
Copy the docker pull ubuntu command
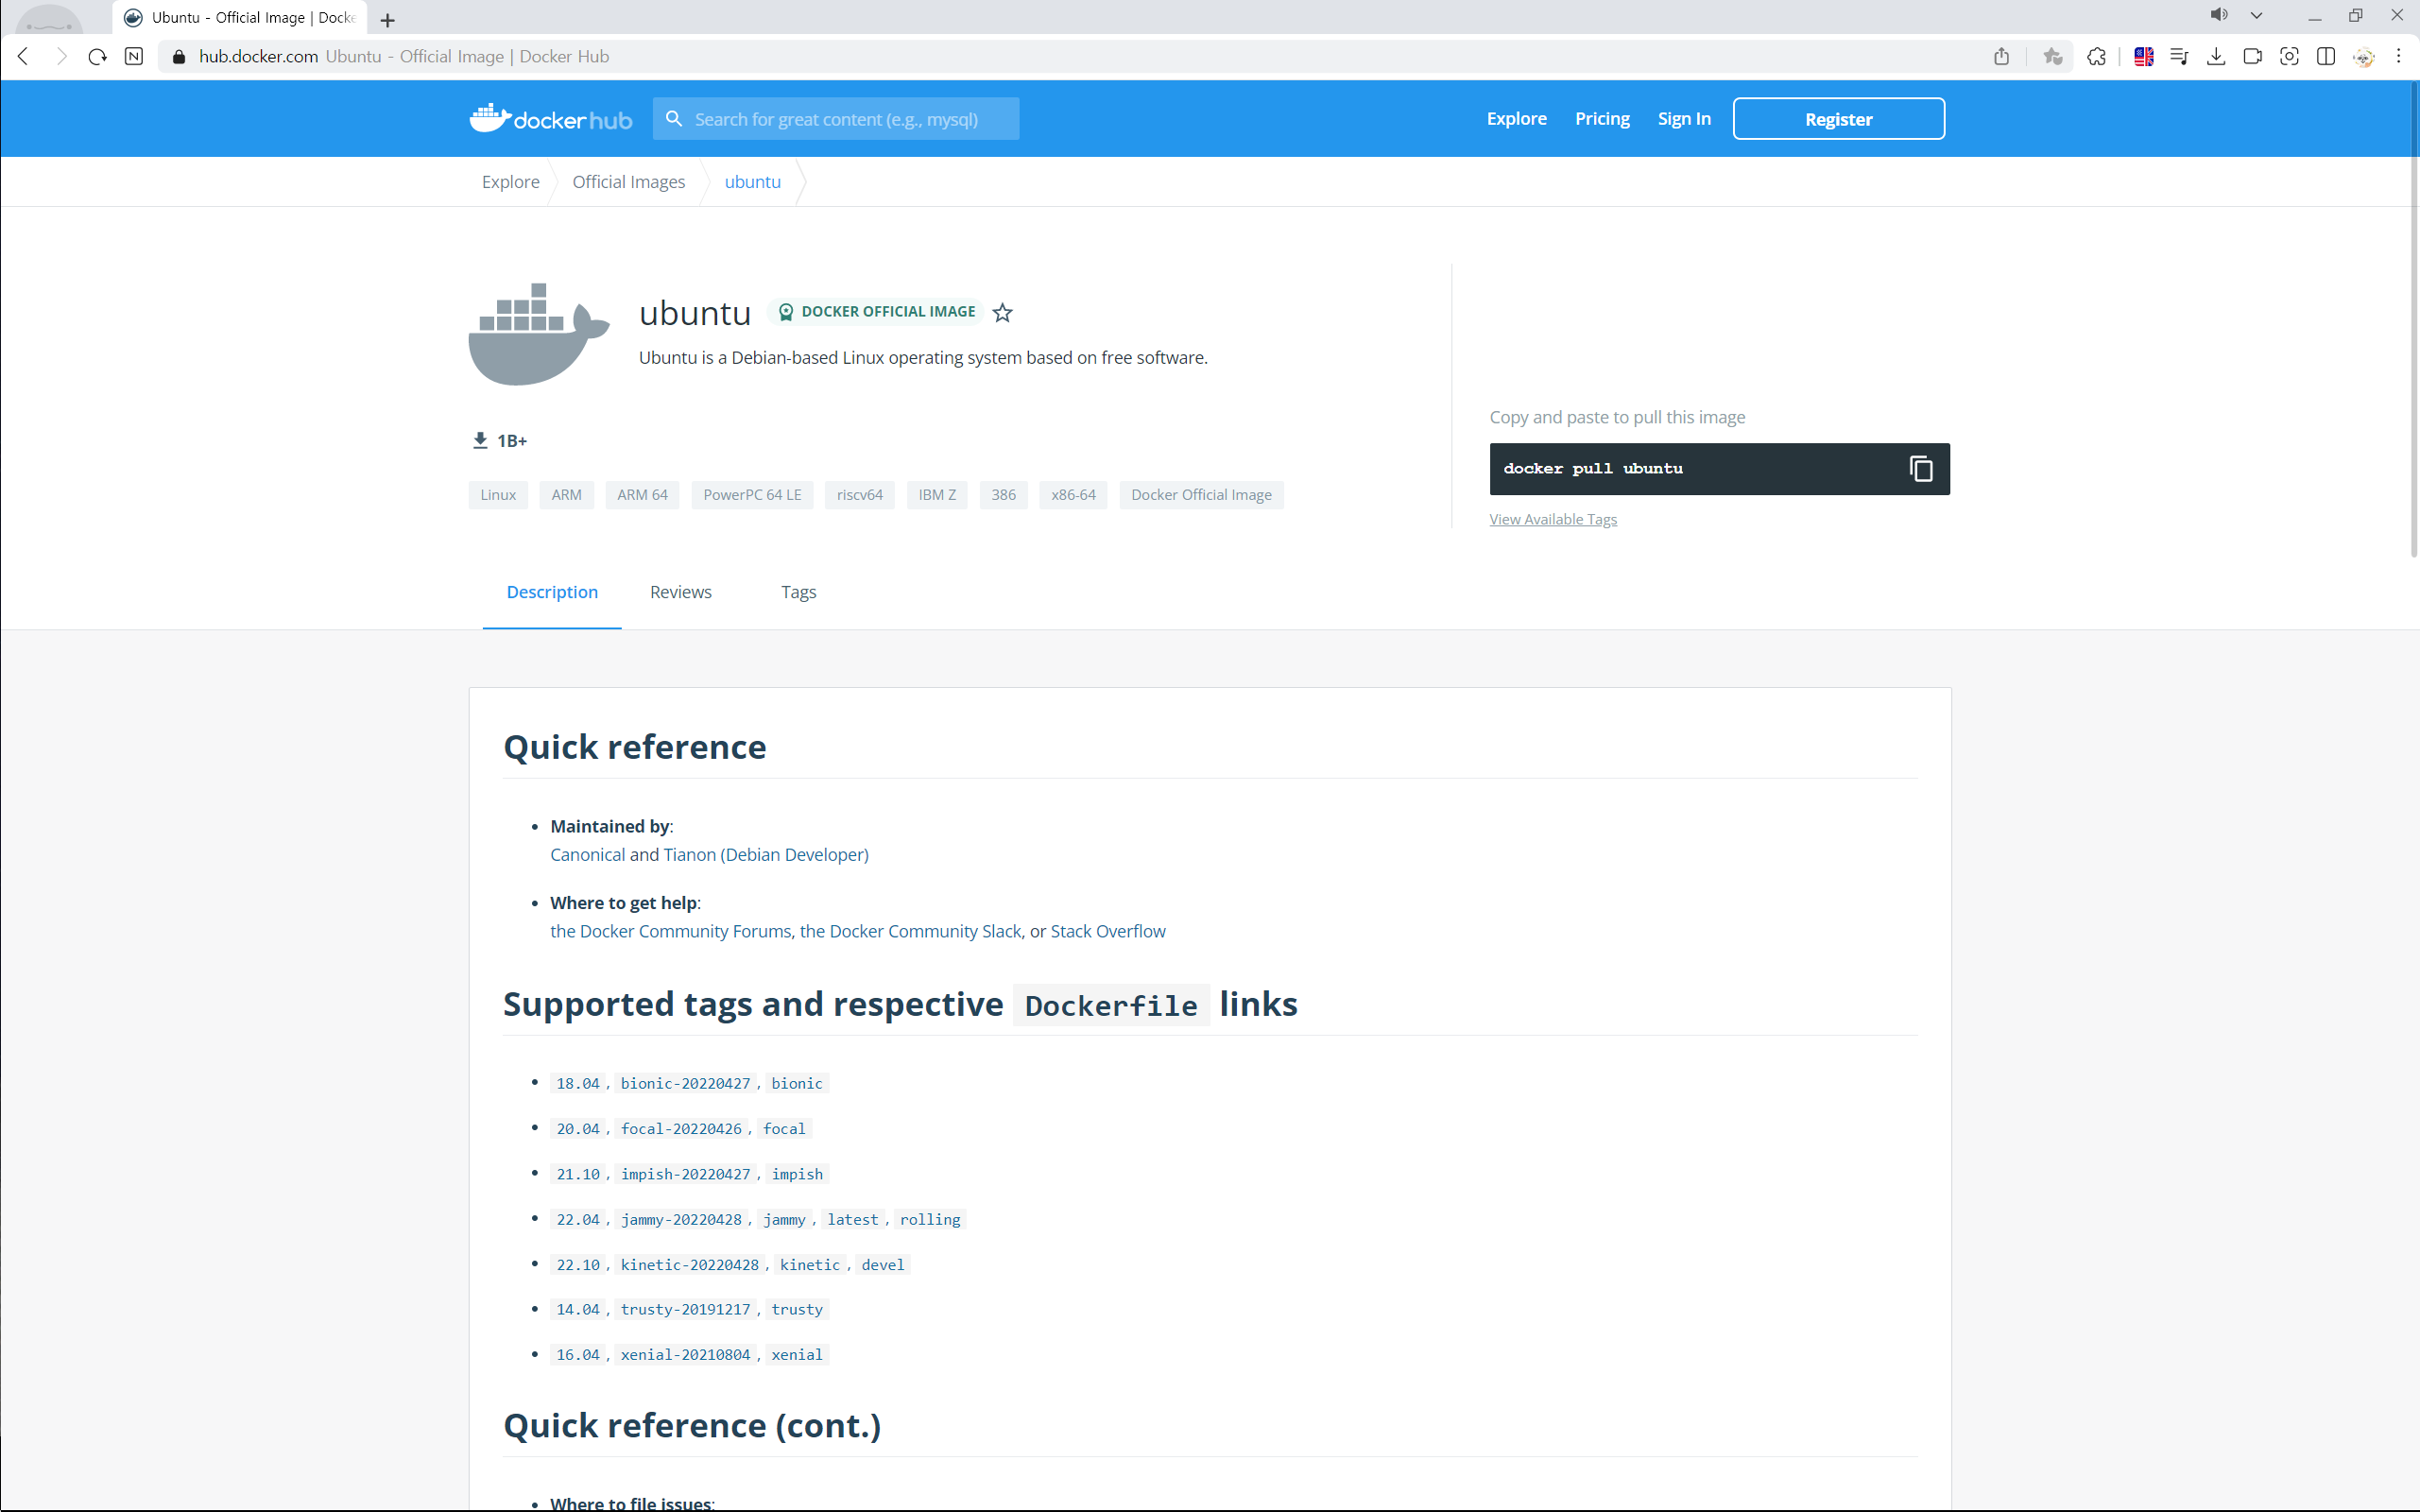pos(1920,469)
